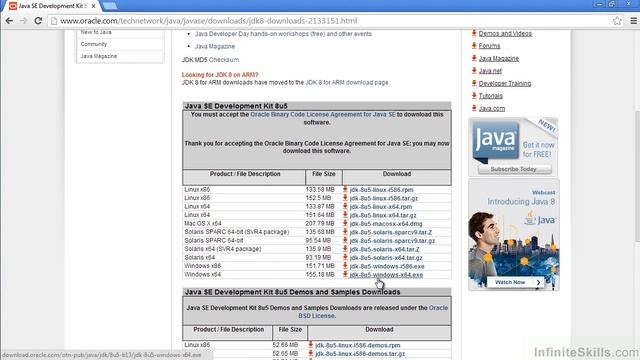Click download arrow icon beside jdk-8u5-solaris-sparcv9.tar.gz
Image resolution: width=640 pixels, height=360 pixels.
coord(345,240)
